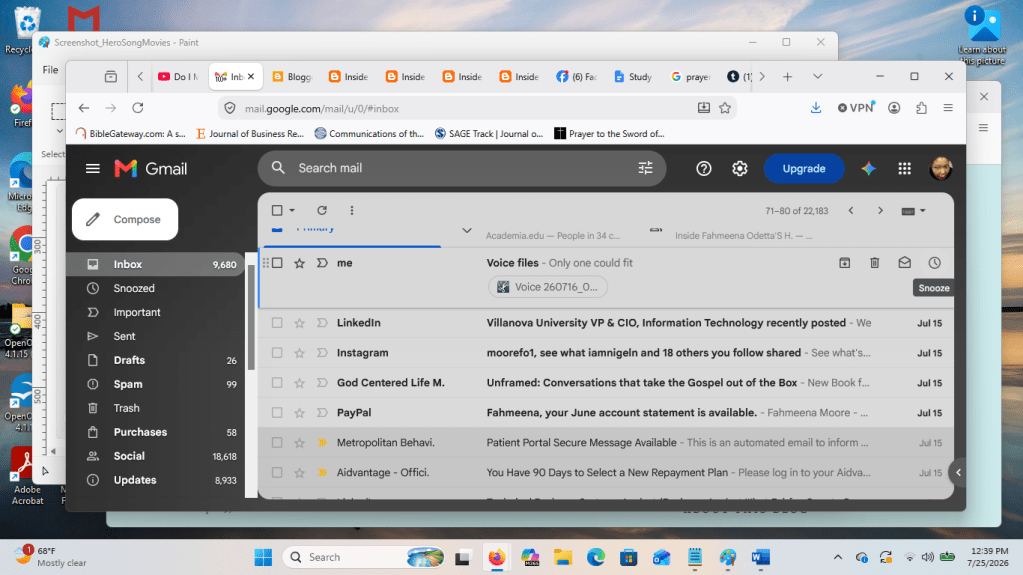Switch to the Study browser tab
The width and height of the screenshot is (1023, 575).
pos(633,77)
